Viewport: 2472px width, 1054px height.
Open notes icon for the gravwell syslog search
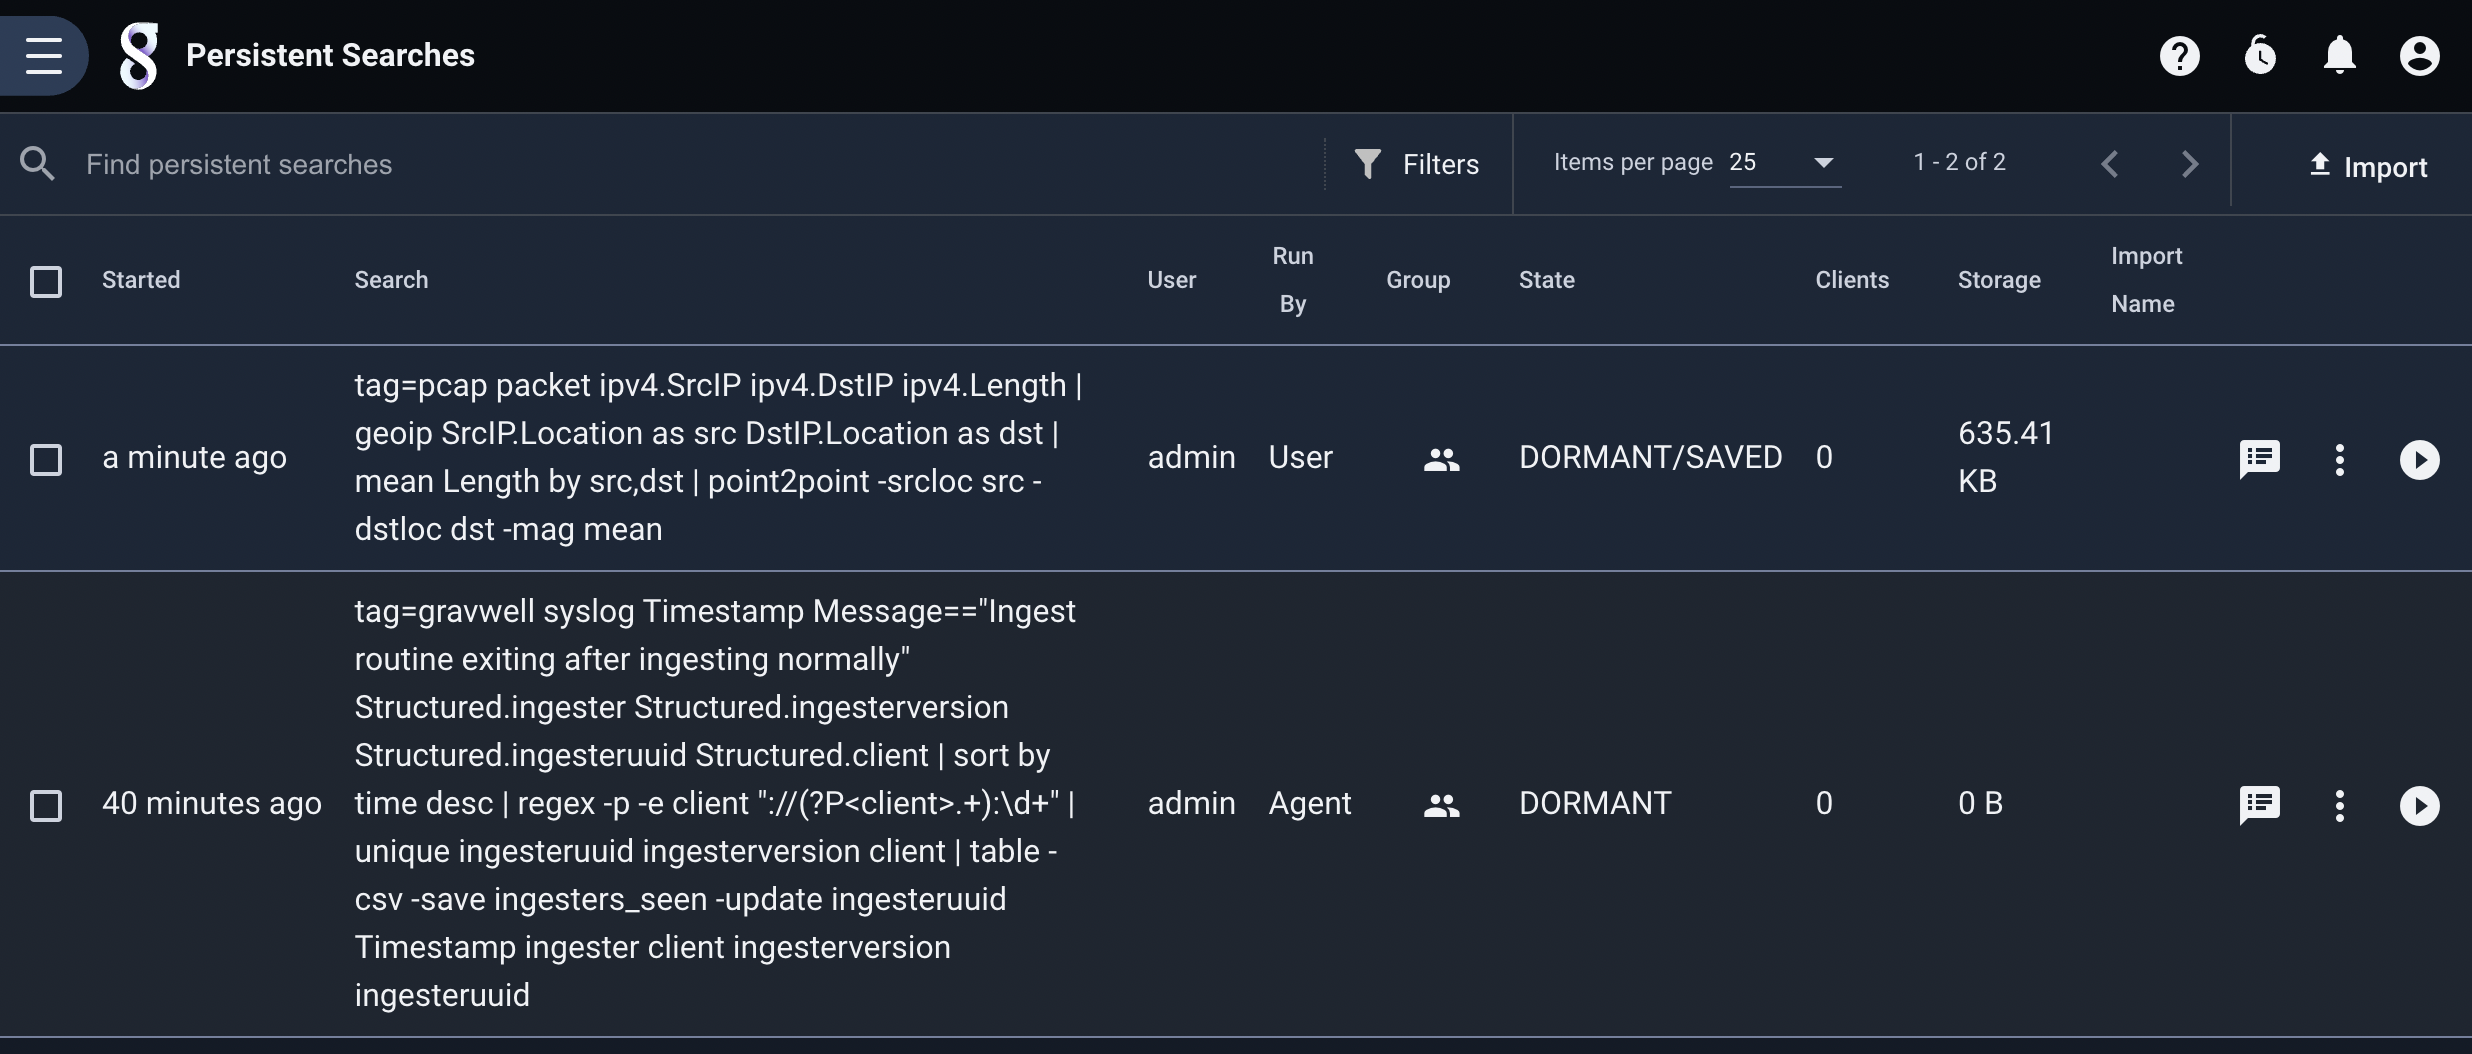coord(2260,805)
